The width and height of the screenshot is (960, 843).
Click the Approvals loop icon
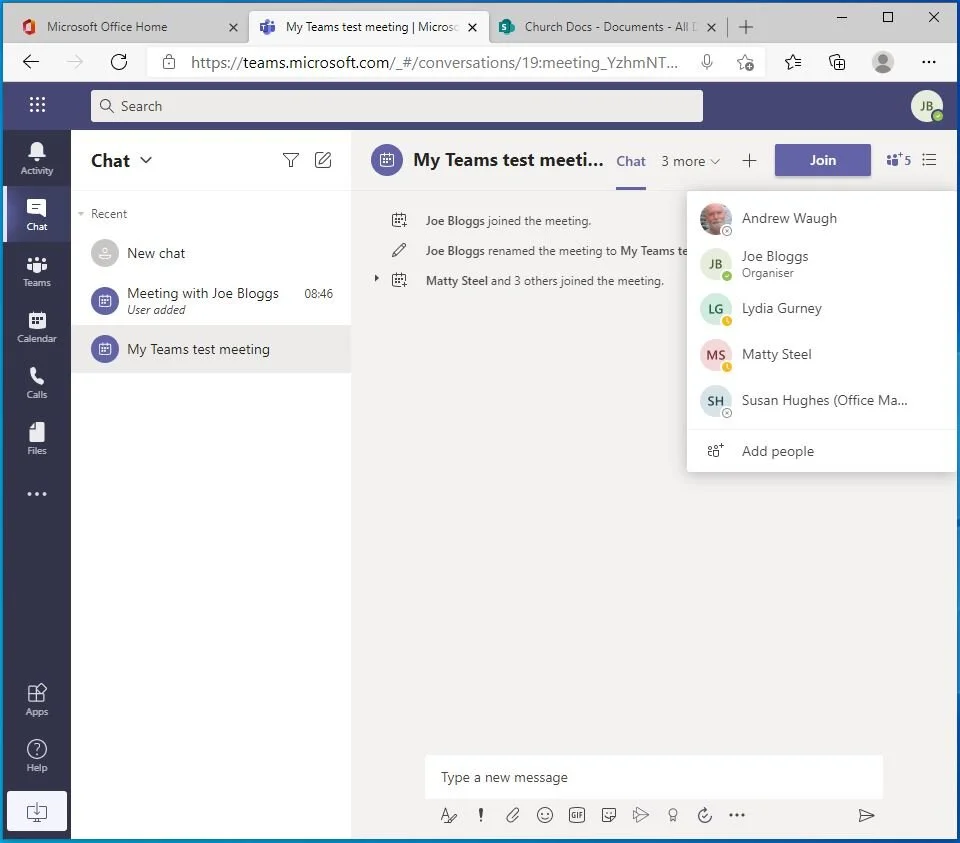pos(705,815)
